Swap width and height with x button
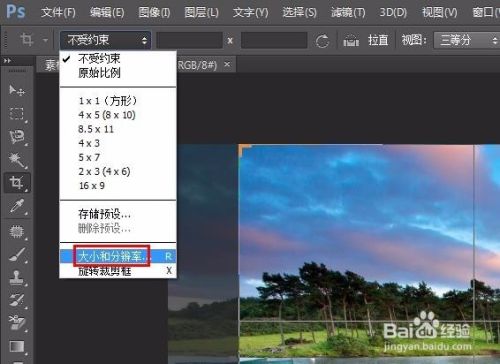Image resolution: width=500 pixels, height=364 pixels. click(x=230, y=41)
